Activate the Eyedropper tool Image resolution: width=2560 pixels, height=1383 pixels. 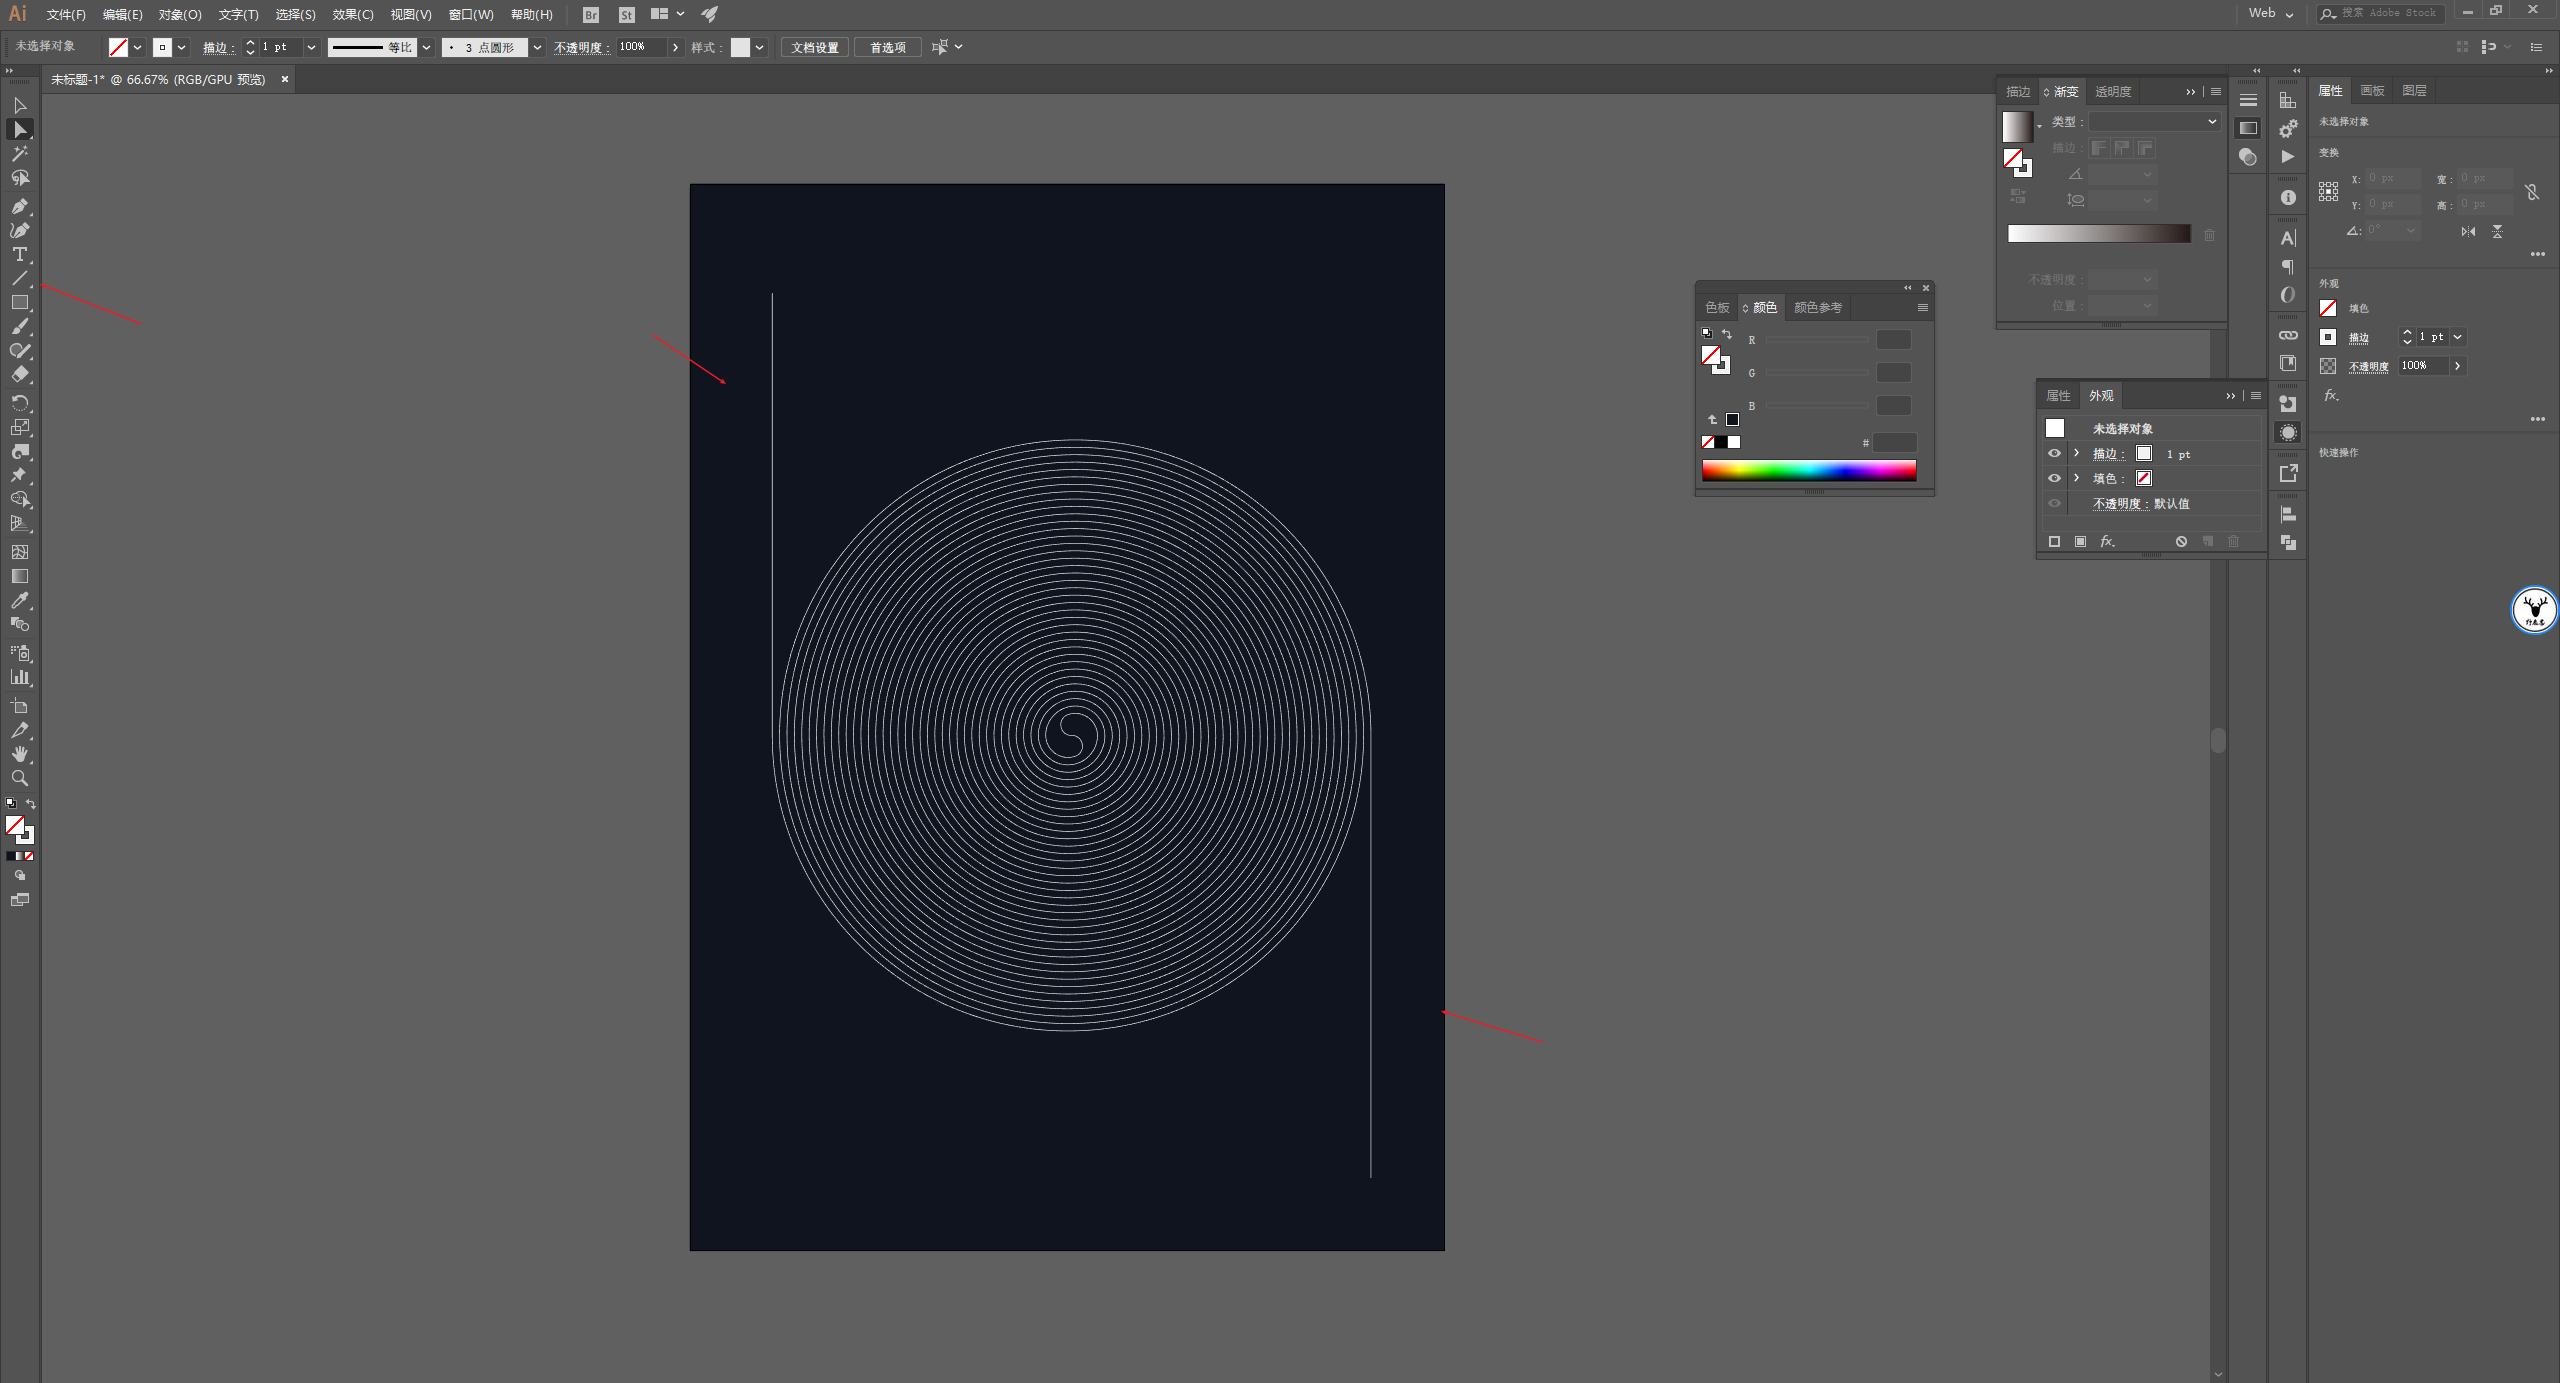[x=19, y=600]
